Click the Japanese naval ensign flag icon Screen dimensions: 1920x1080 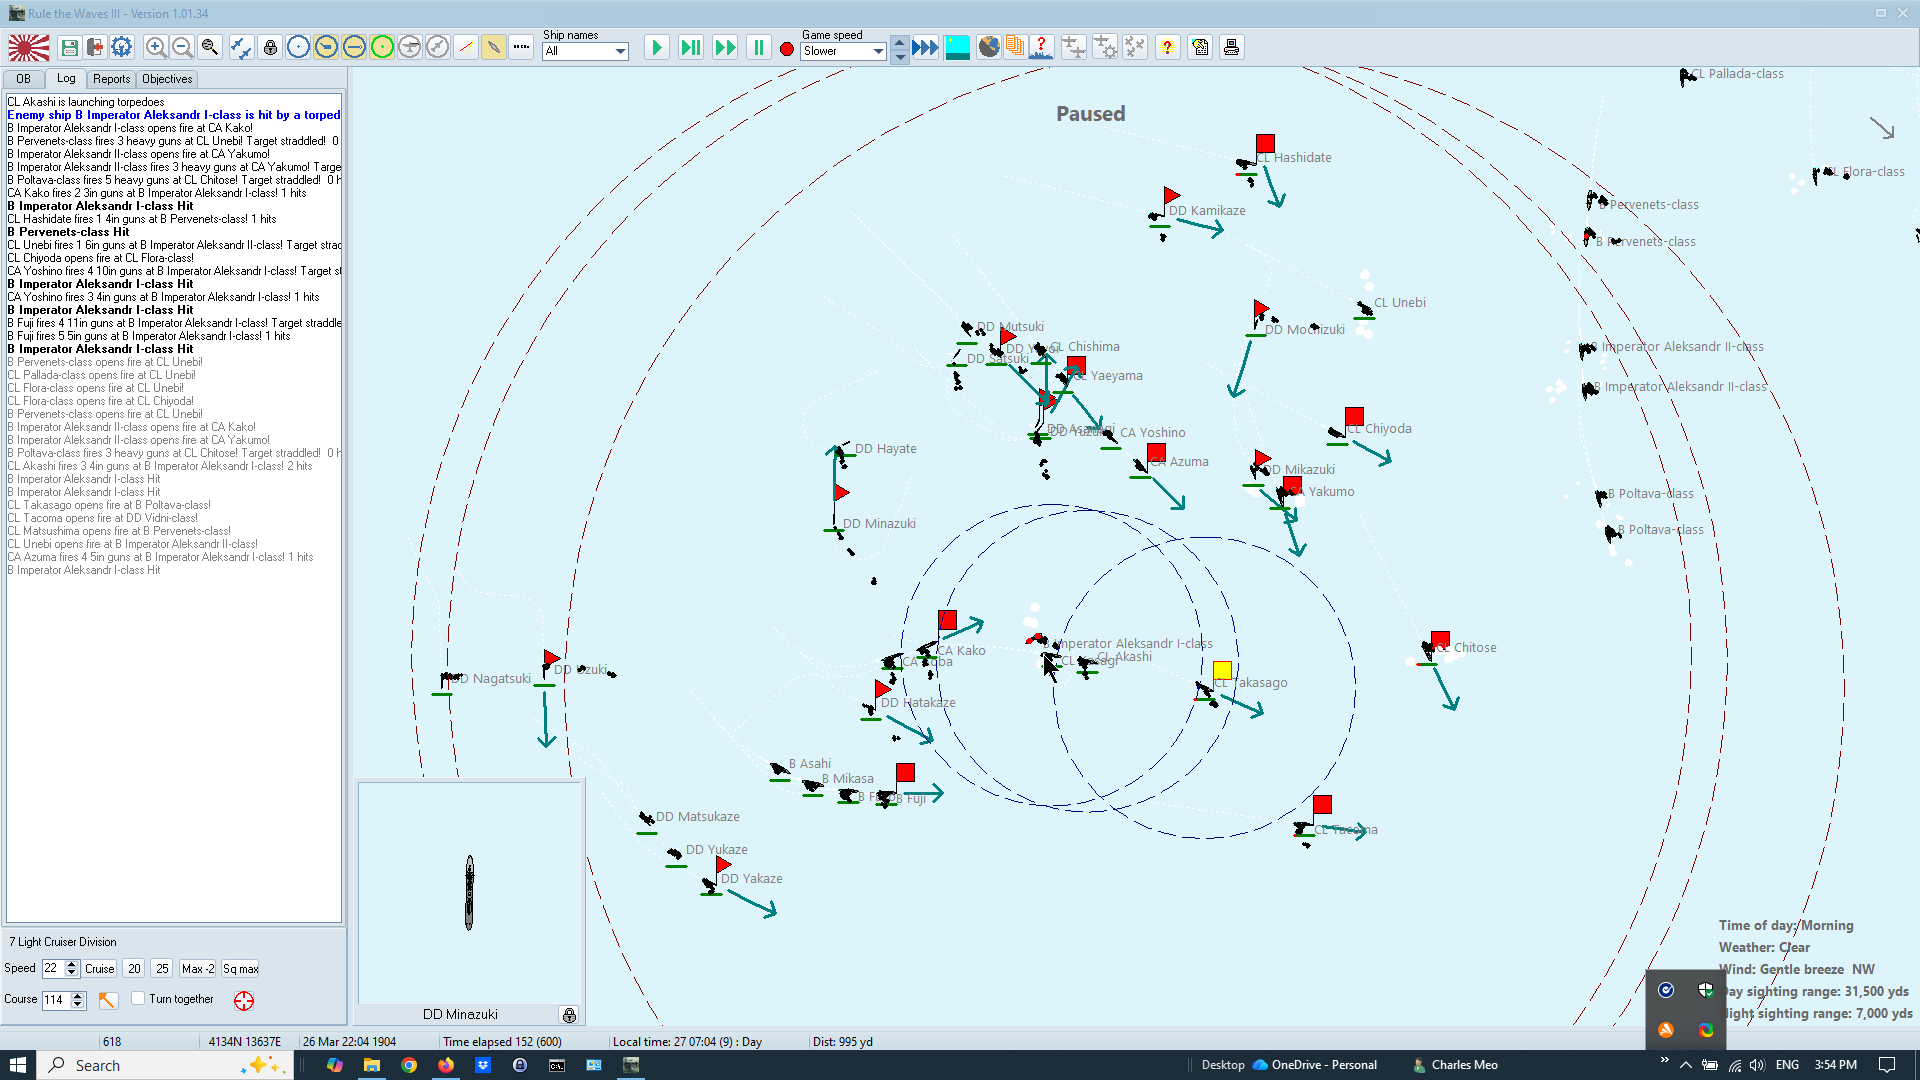coord(28,47)
